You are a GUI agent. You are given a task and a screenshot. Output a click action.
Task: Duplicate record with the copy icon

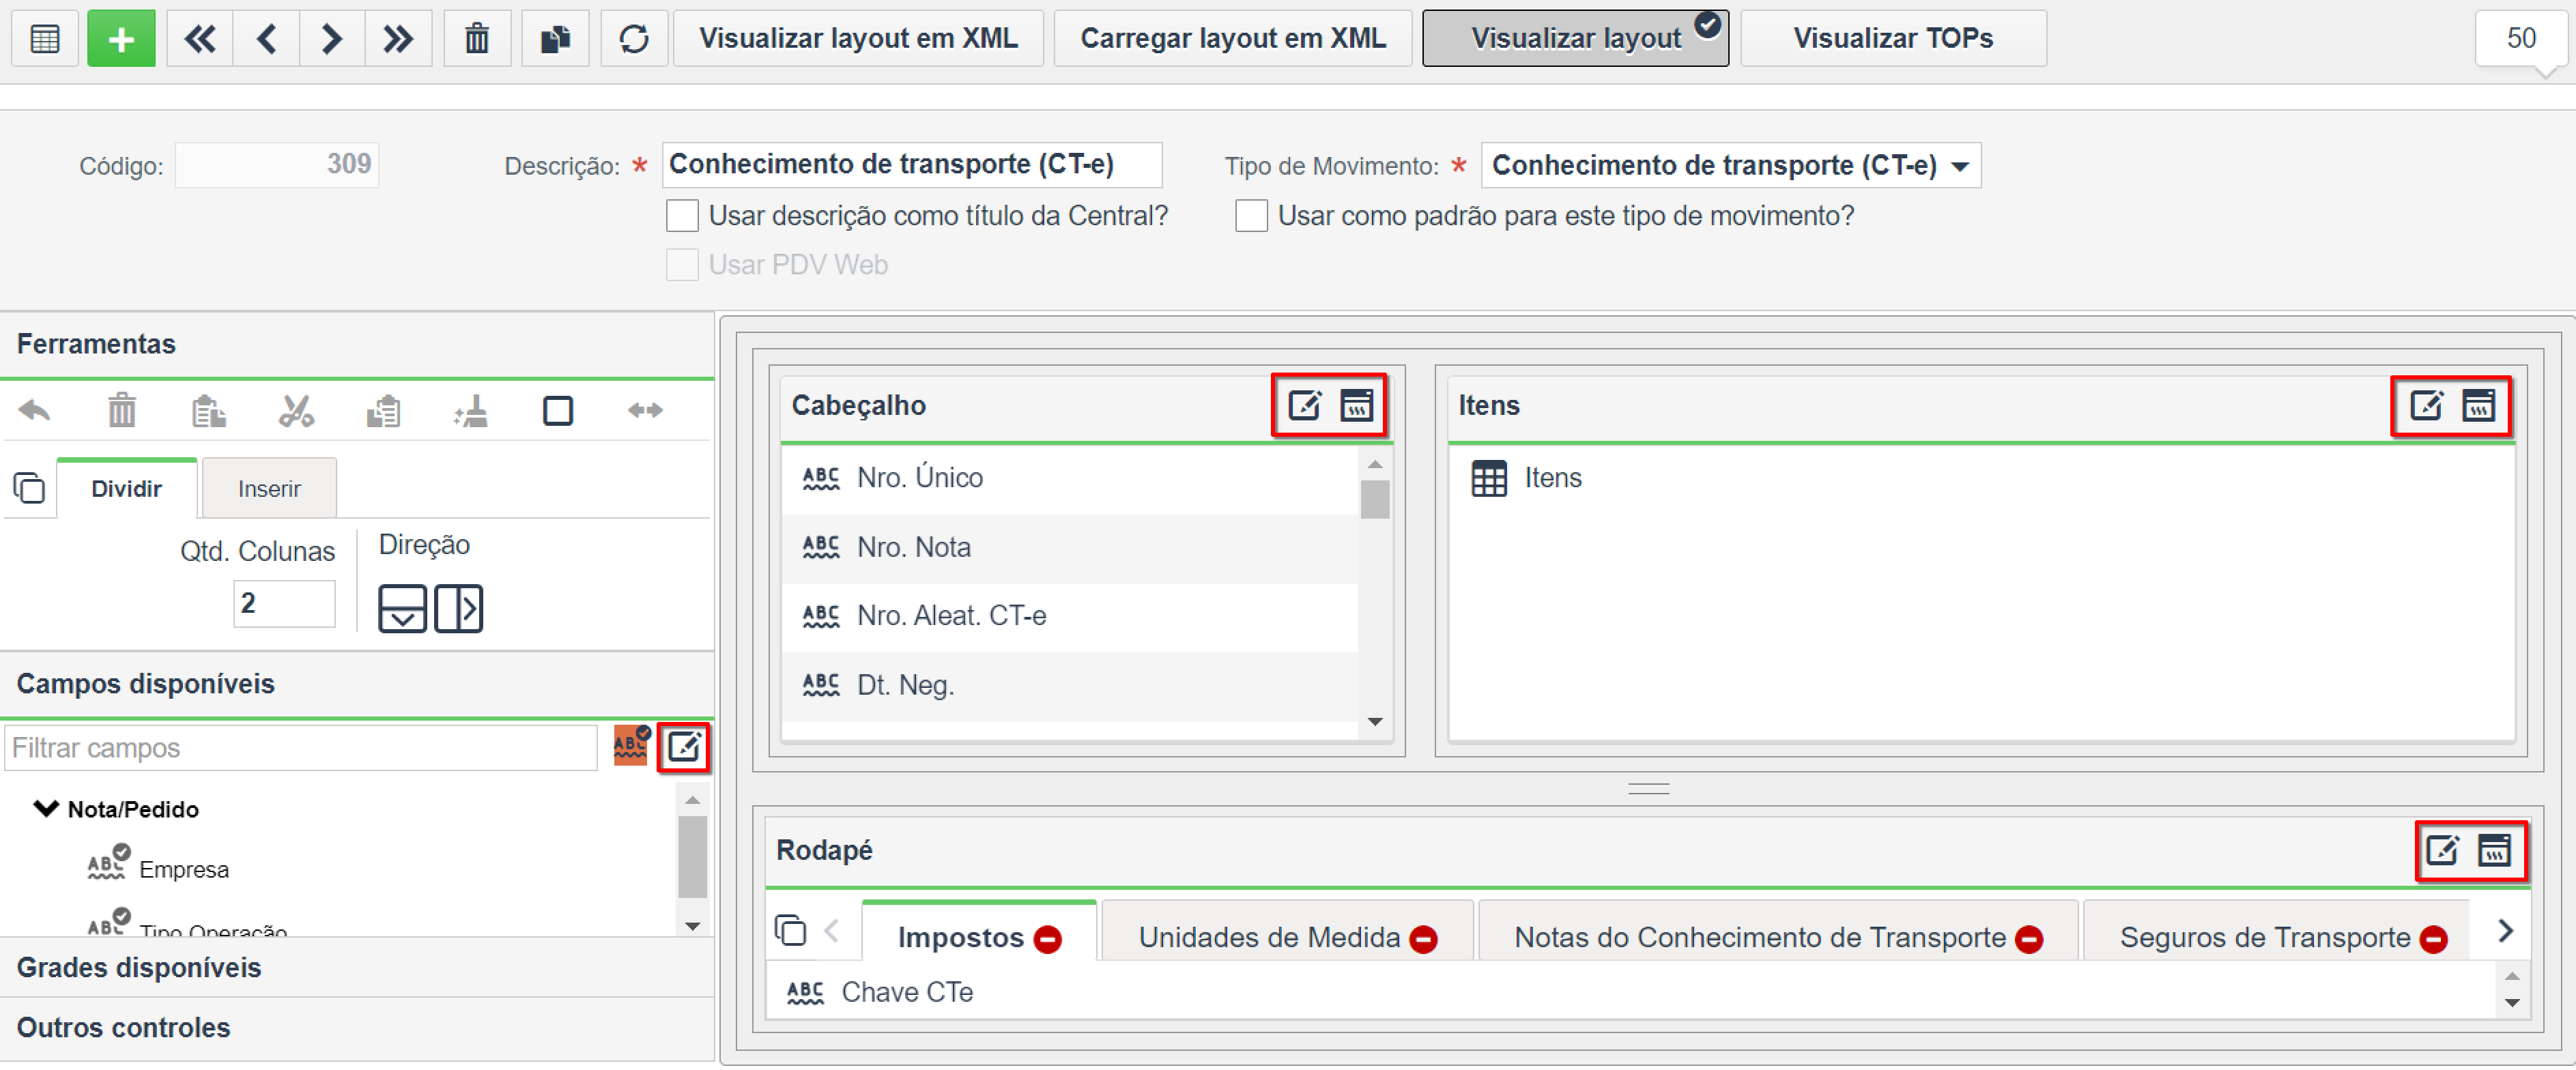[555, 39]
